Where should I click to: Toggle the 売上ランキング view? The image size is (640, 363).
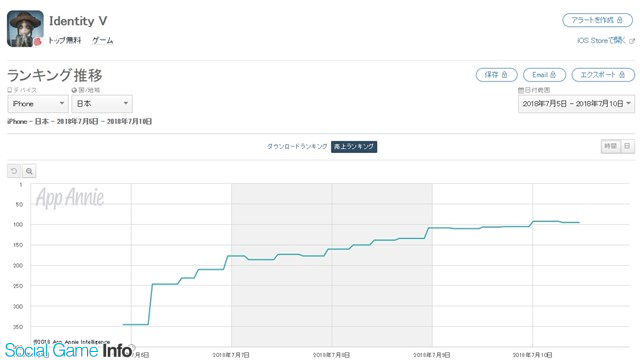point(354,147)
